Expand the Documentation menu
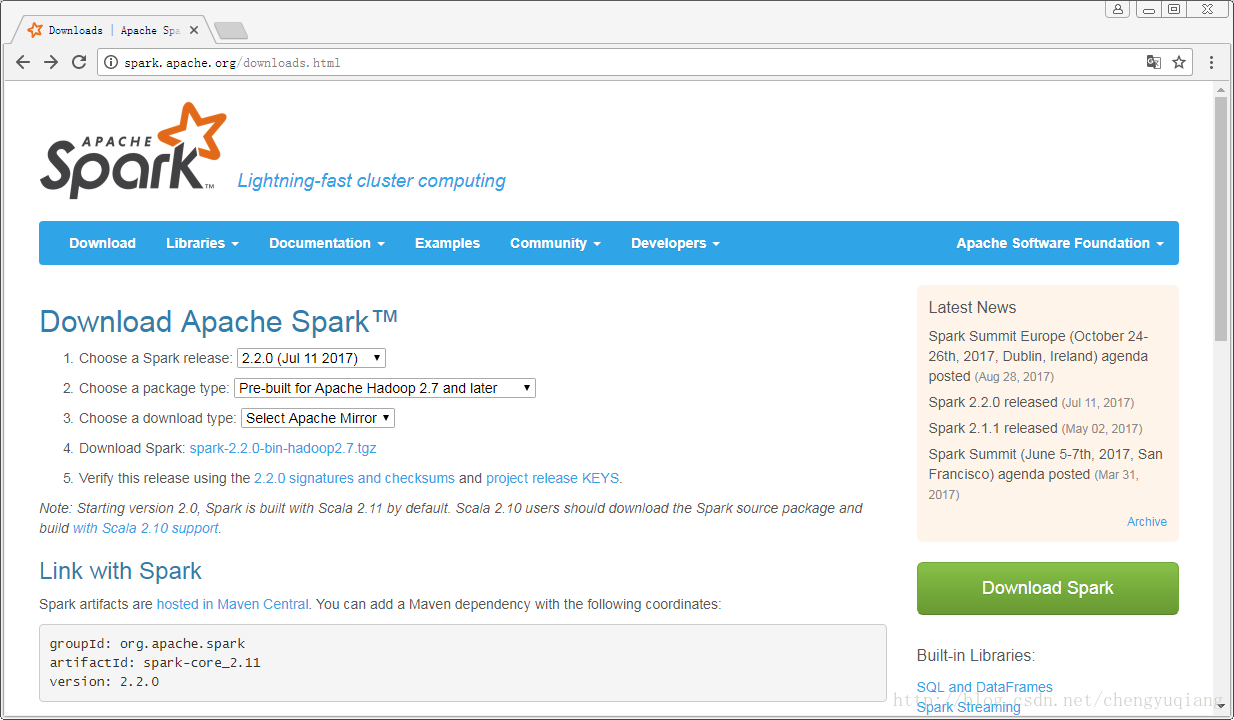This screenshot has height=720, width=1234. click(x=327, y=243)
